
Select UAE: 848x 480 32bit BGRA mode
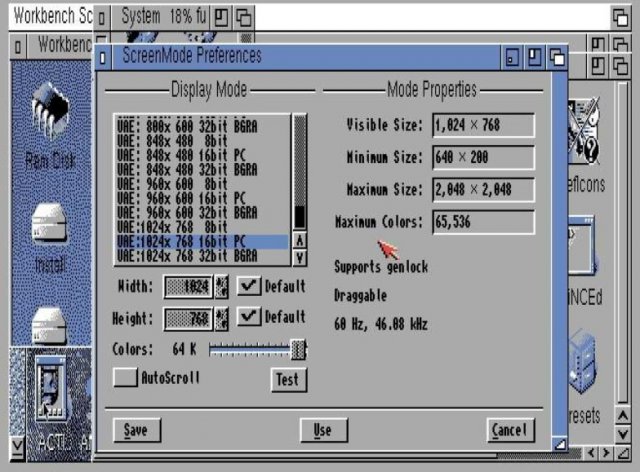[202, 169]
